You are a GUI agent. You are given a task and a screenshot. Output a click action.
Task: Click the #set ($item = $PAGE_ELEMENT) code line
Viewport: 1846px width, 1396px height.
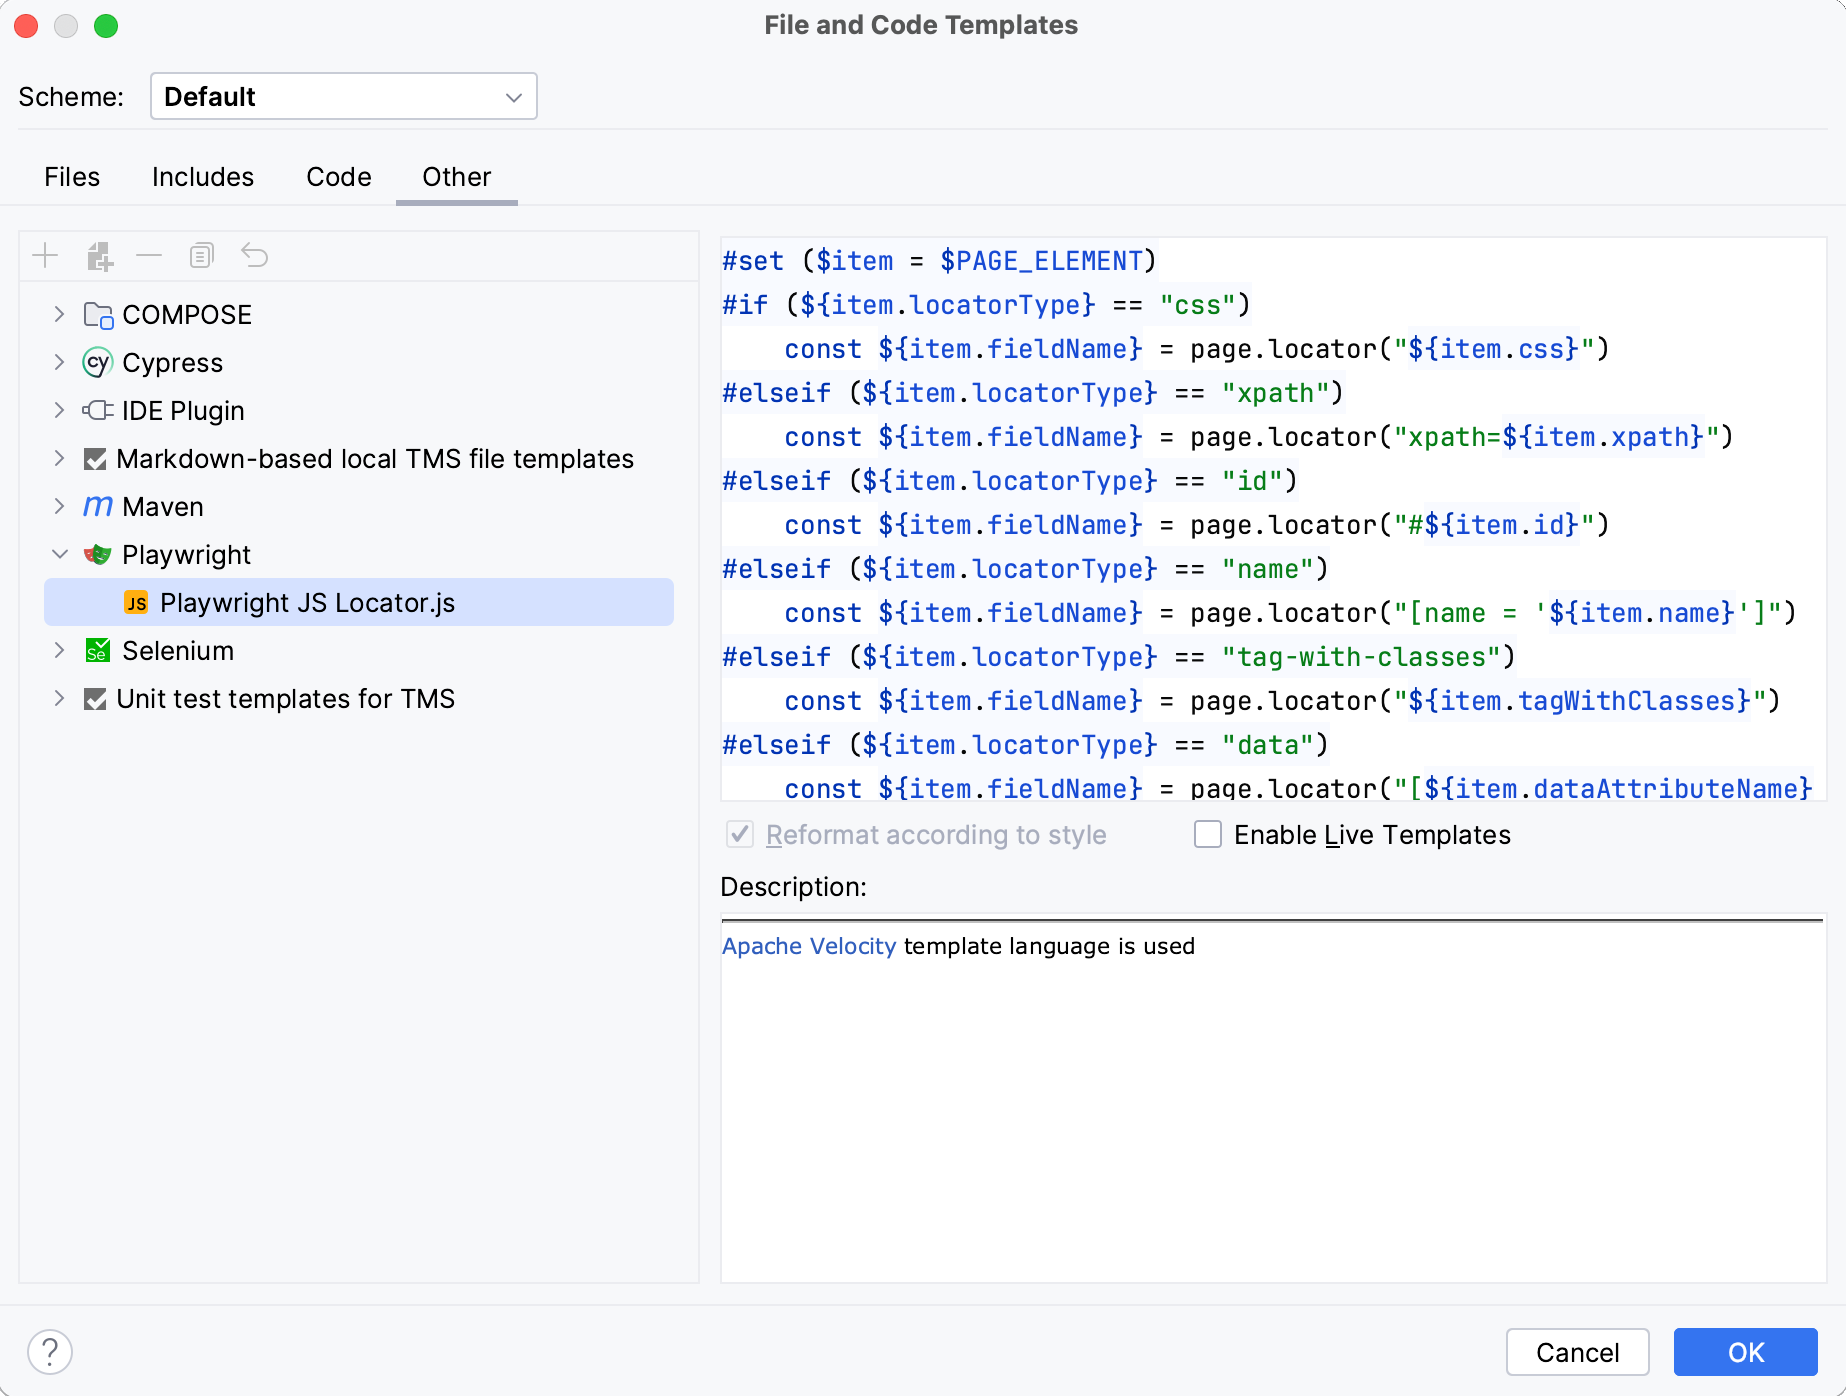(x=939, y=261)
